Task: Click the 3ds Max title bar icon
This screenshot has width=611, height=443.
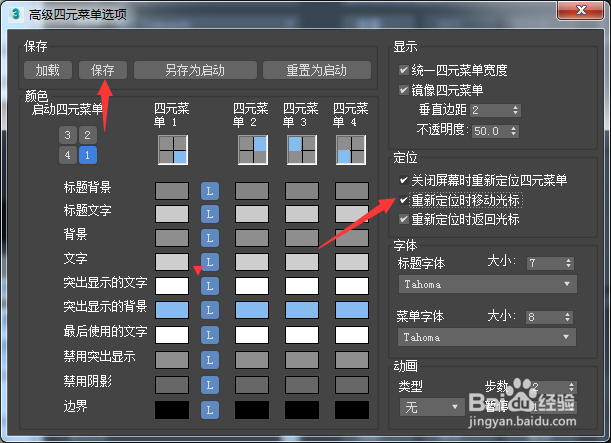Action: pos(16,14)
